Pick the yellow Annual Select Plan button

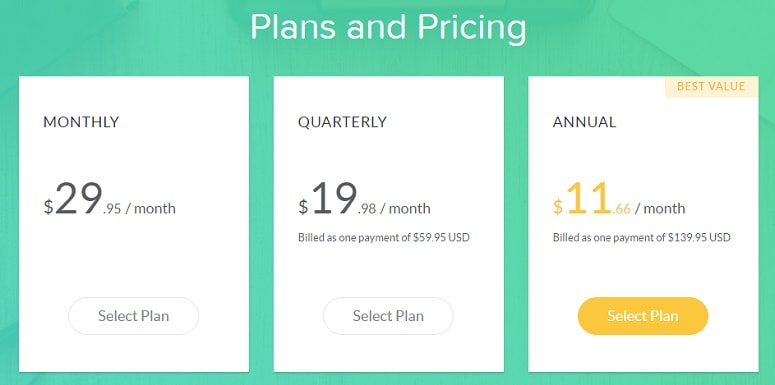(643, 316)
